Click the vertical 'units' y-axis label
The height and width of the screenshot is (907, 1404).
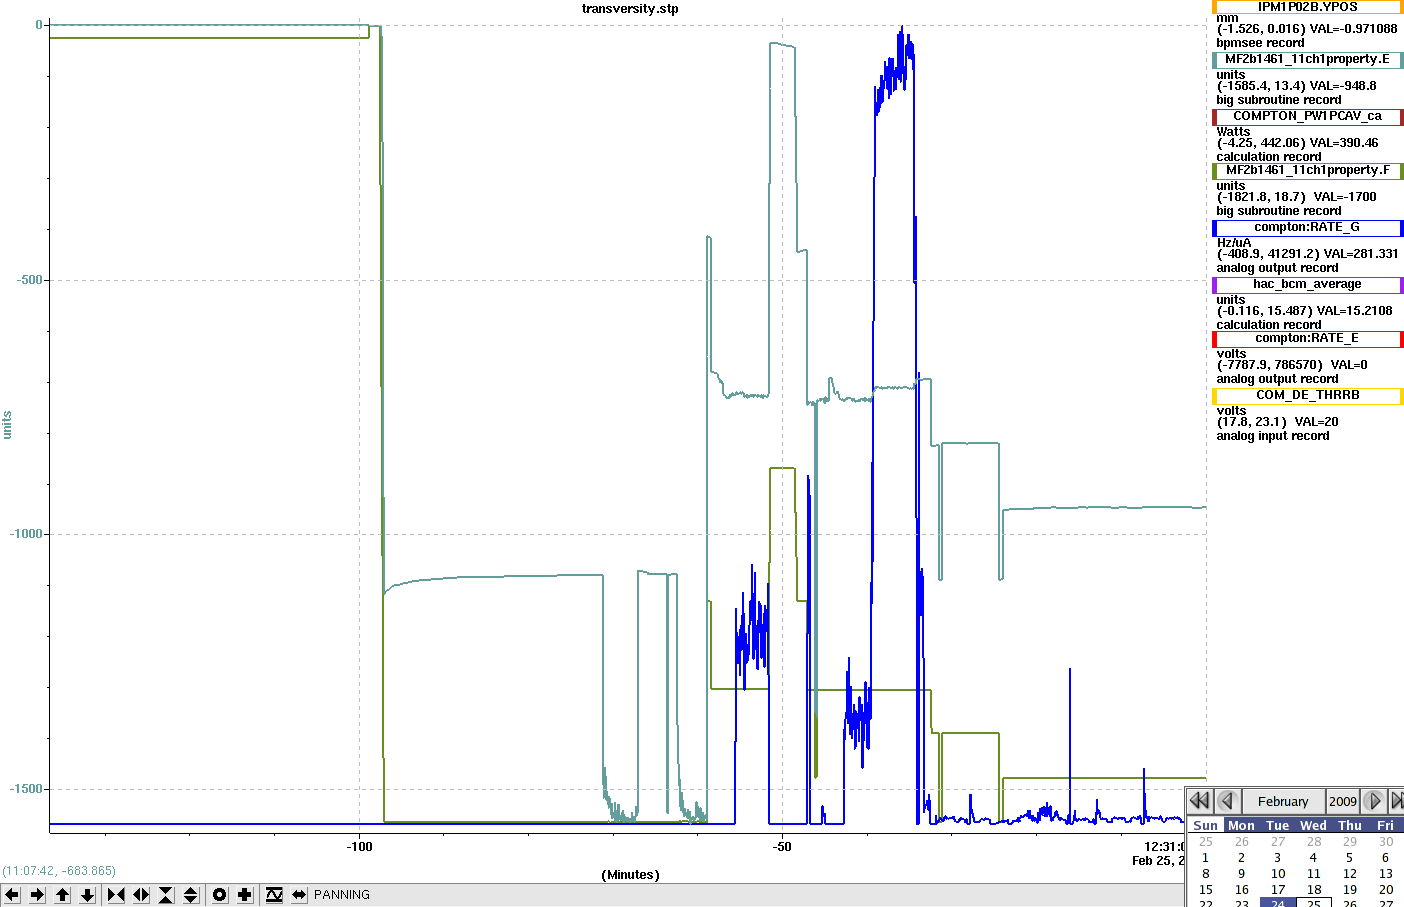click(x=7, y=425)
